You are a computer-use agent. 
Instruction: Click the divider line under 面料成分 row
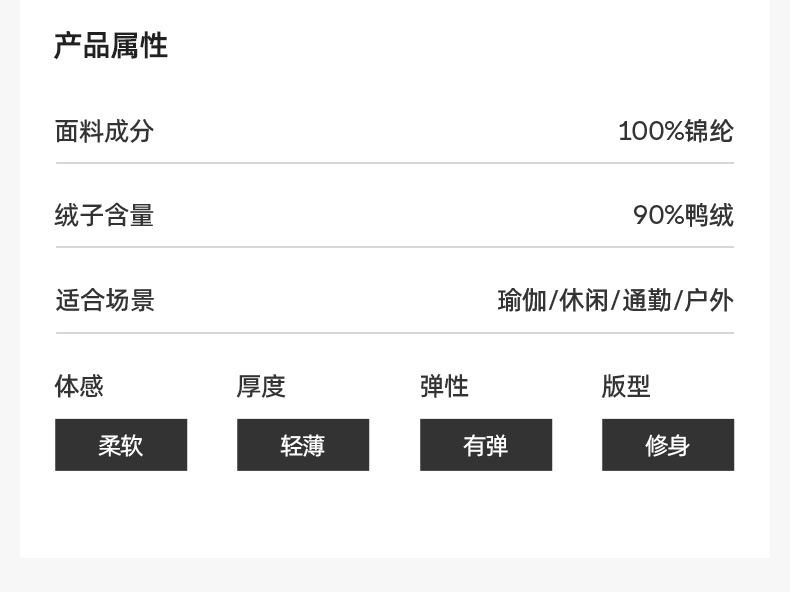point(394,163)
